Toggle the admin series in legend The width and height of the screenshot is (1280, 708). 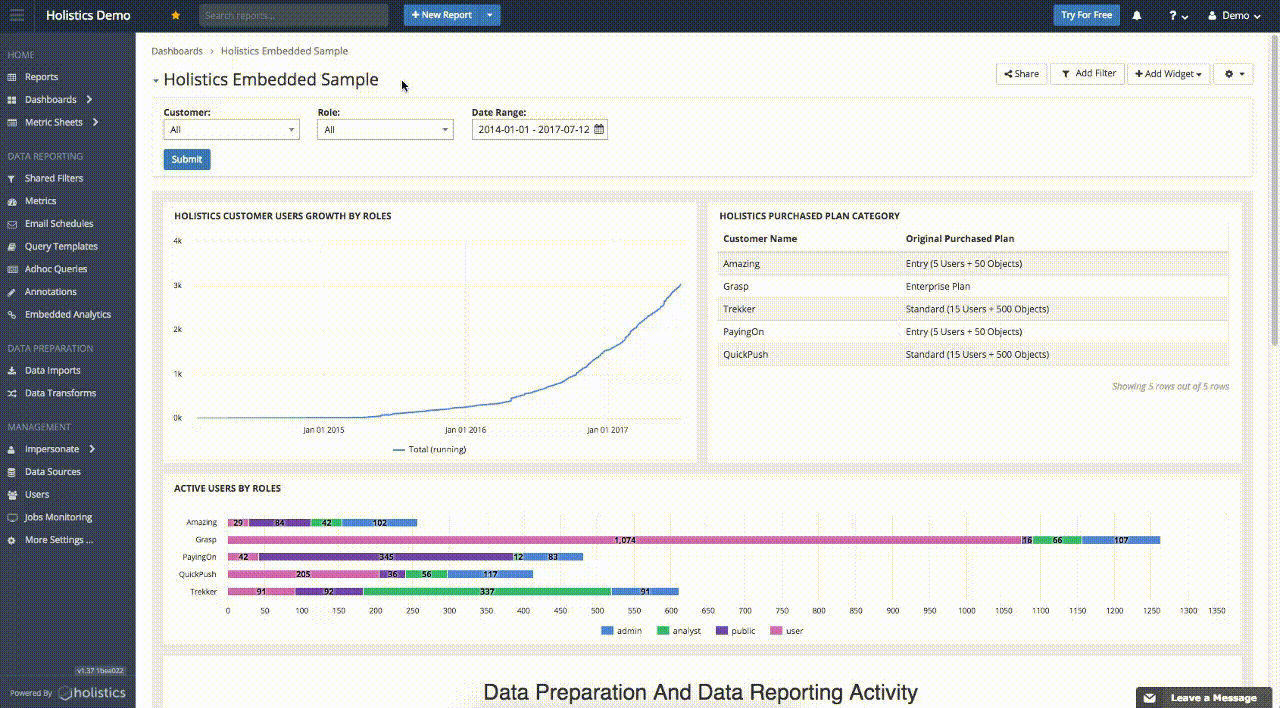pyautogui.click(x=621, y=631)
